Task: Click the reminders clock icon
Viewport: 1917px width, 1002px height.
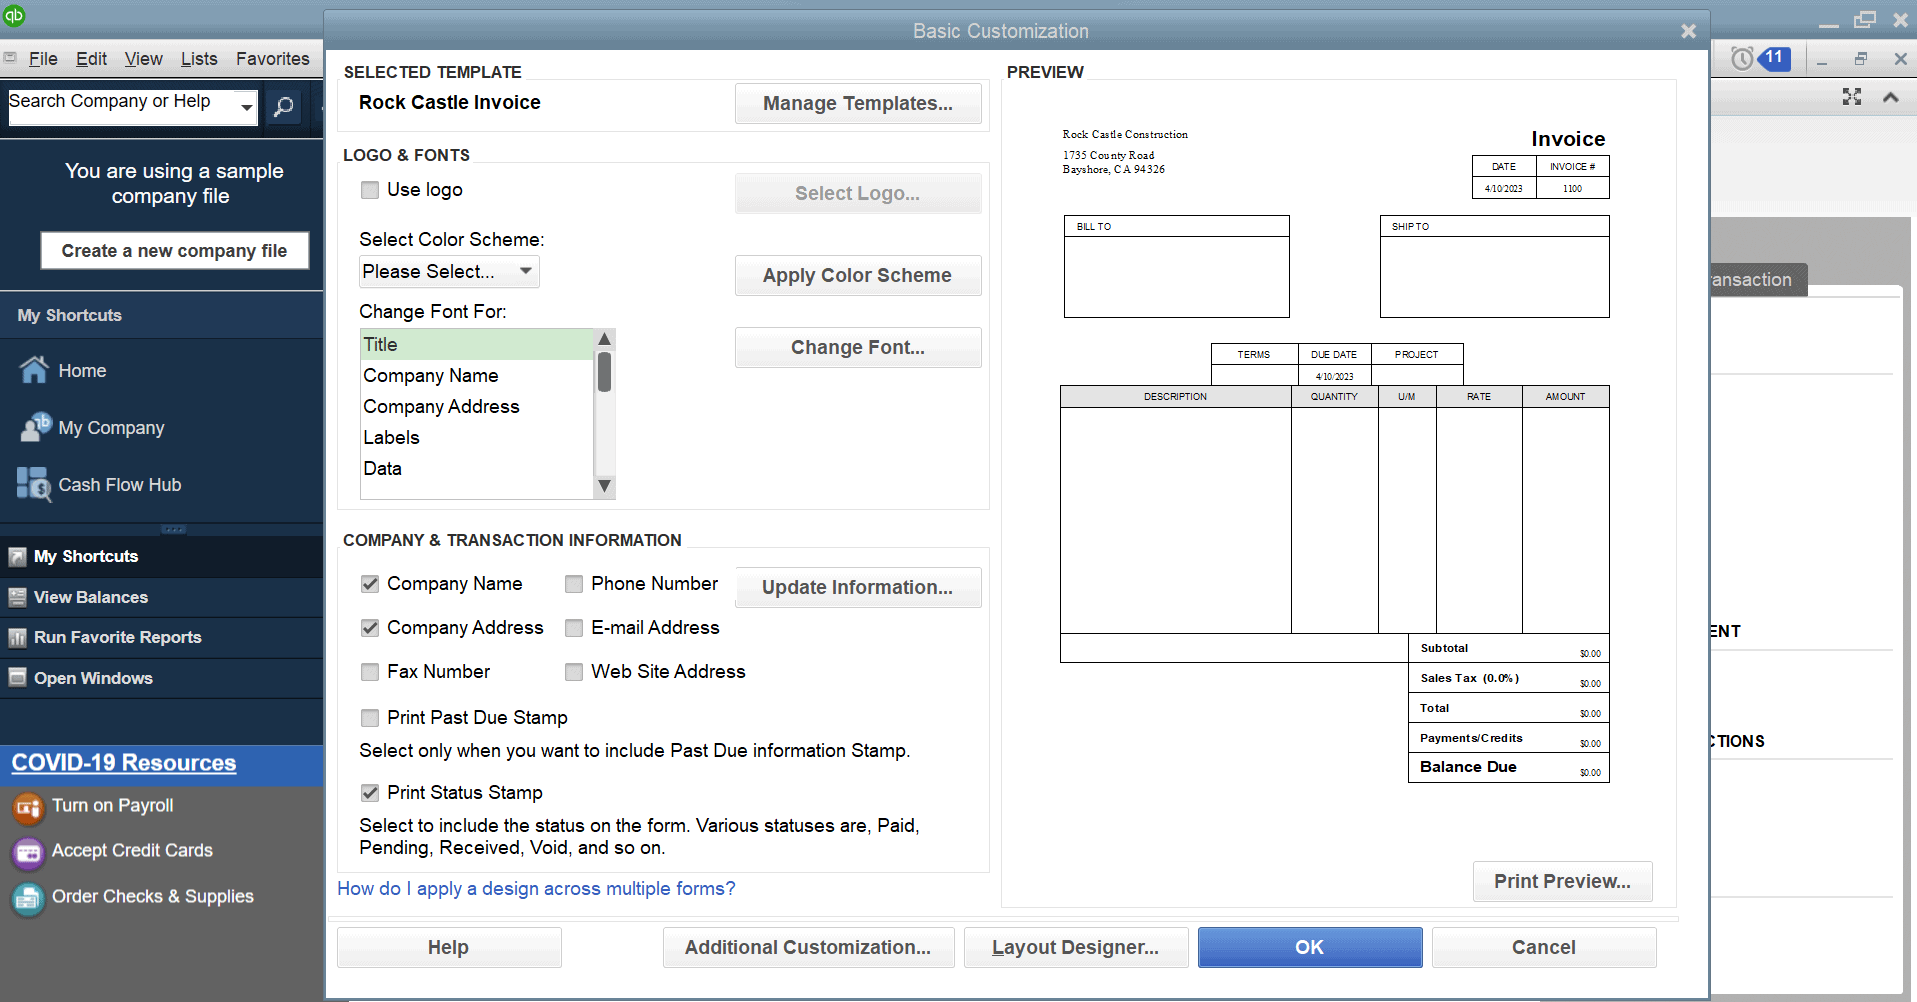Action: 1742,59
